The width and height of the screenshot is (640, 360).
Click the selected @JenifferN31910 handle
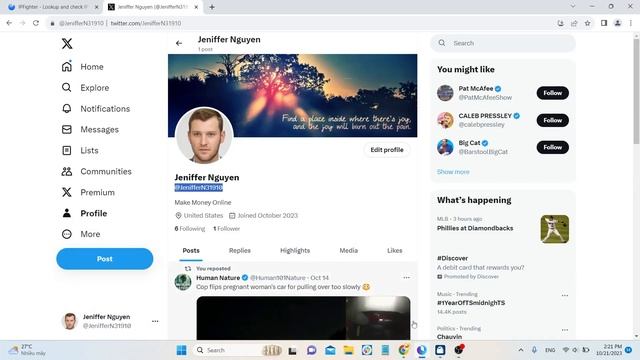(198, 188)
